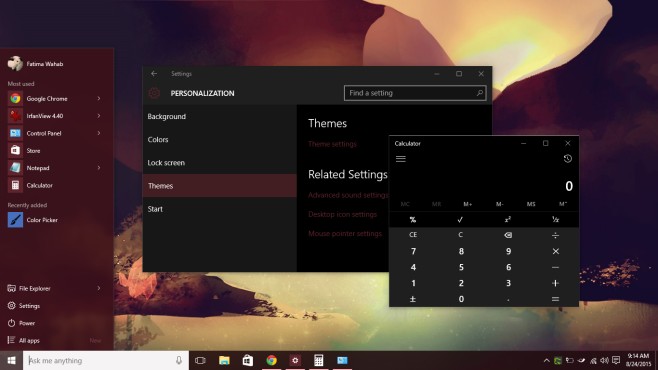Open Mouse pointer settings link
The image size is (658, 370).
click(x=345, y=233)
